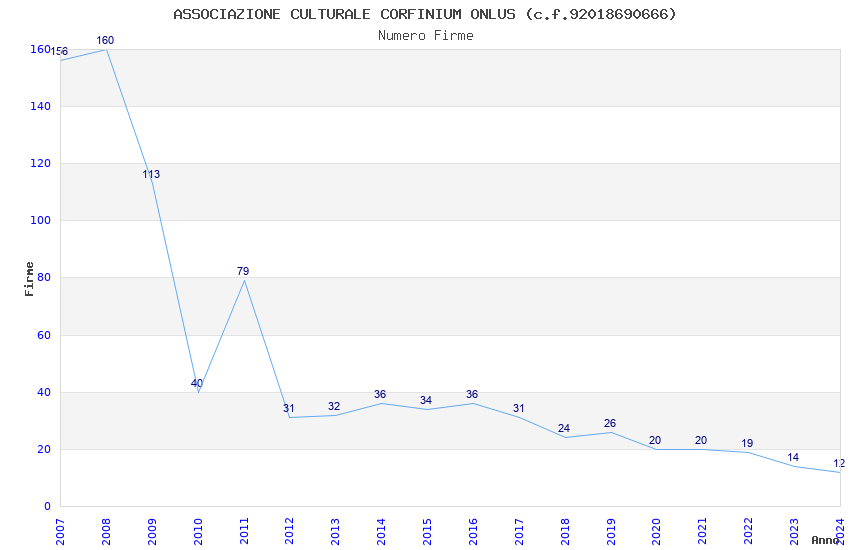Click the final data value label 12
850x550 pixels.
coord(839,463)
